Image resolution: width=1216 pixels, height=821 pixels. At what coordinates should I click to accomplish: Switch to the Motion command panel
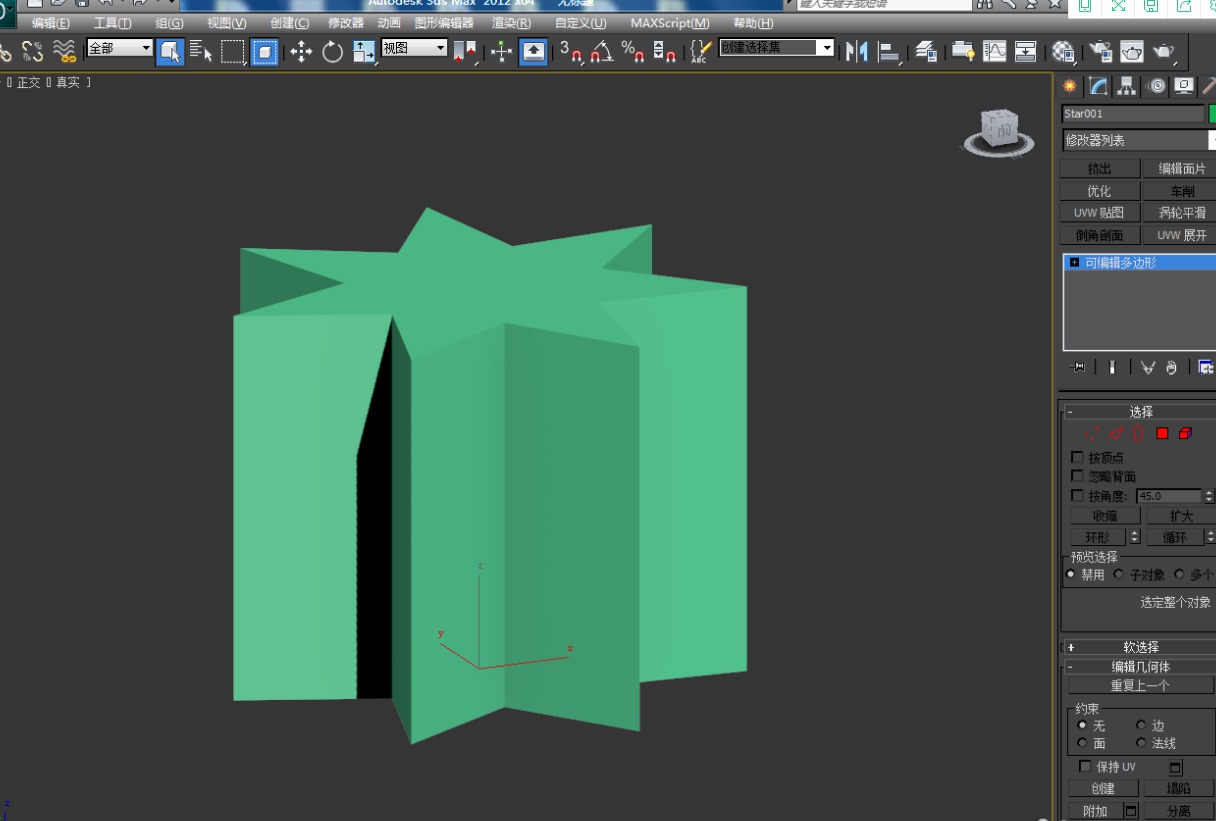point(1157,86)
